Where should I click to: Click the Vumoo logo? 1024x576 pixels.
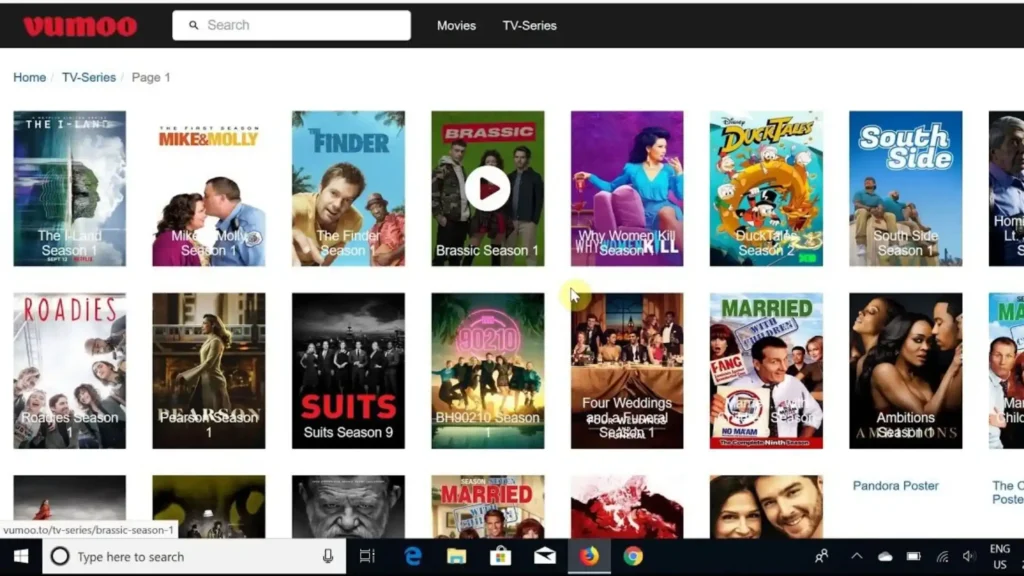click(80, 26)
